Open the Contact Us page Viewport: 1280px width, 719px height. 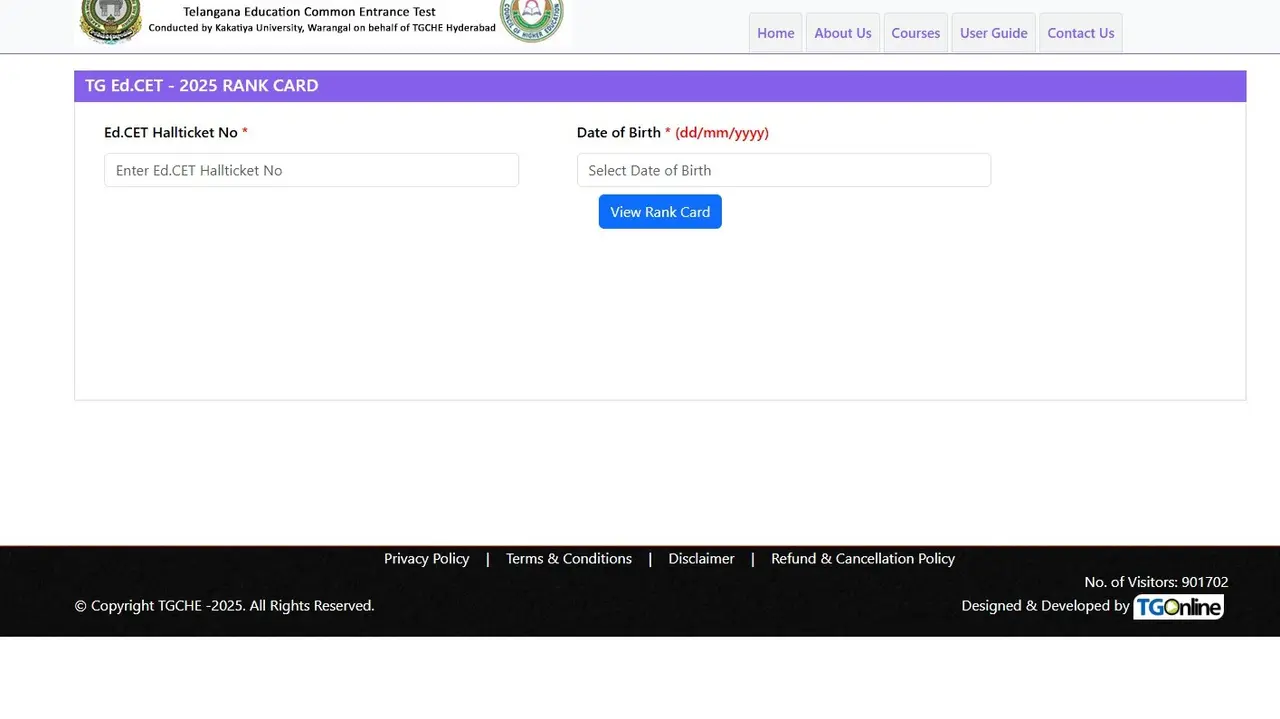click(x=1080, y=32)
